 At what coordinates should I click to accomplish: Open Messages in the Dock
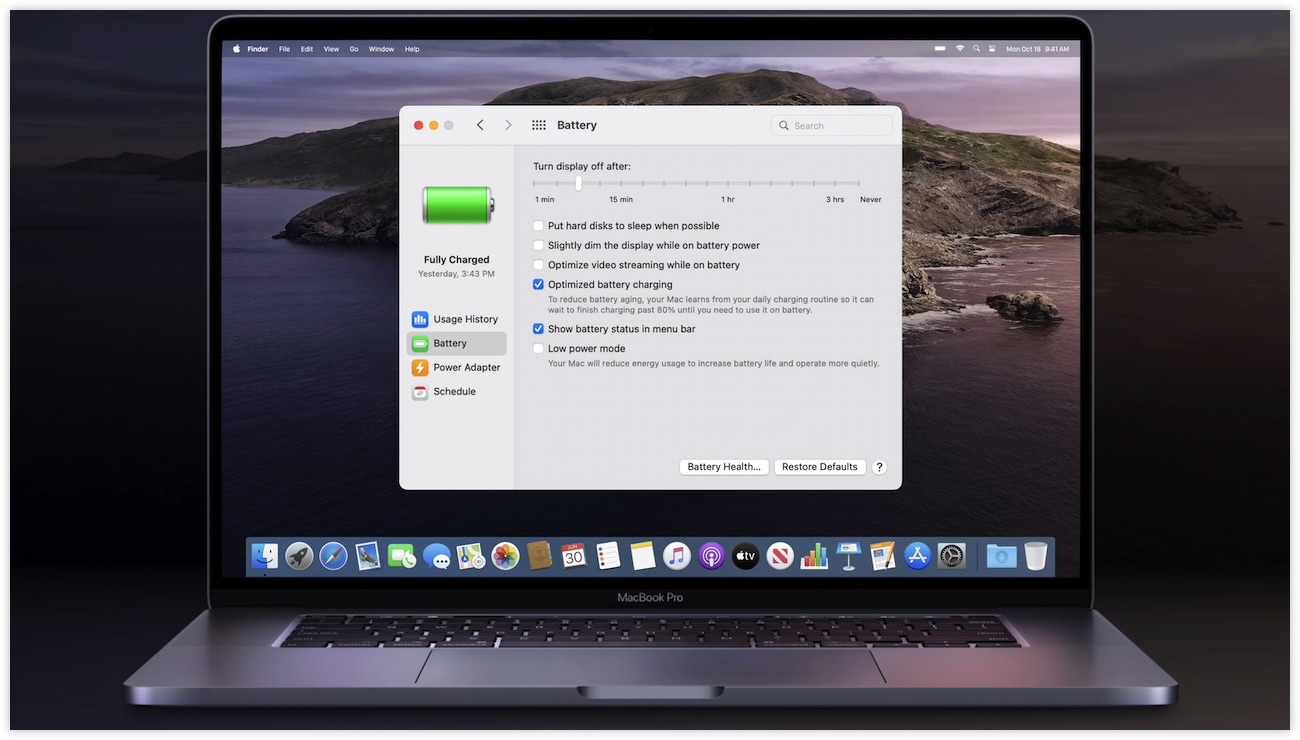[x=437, y=556]
